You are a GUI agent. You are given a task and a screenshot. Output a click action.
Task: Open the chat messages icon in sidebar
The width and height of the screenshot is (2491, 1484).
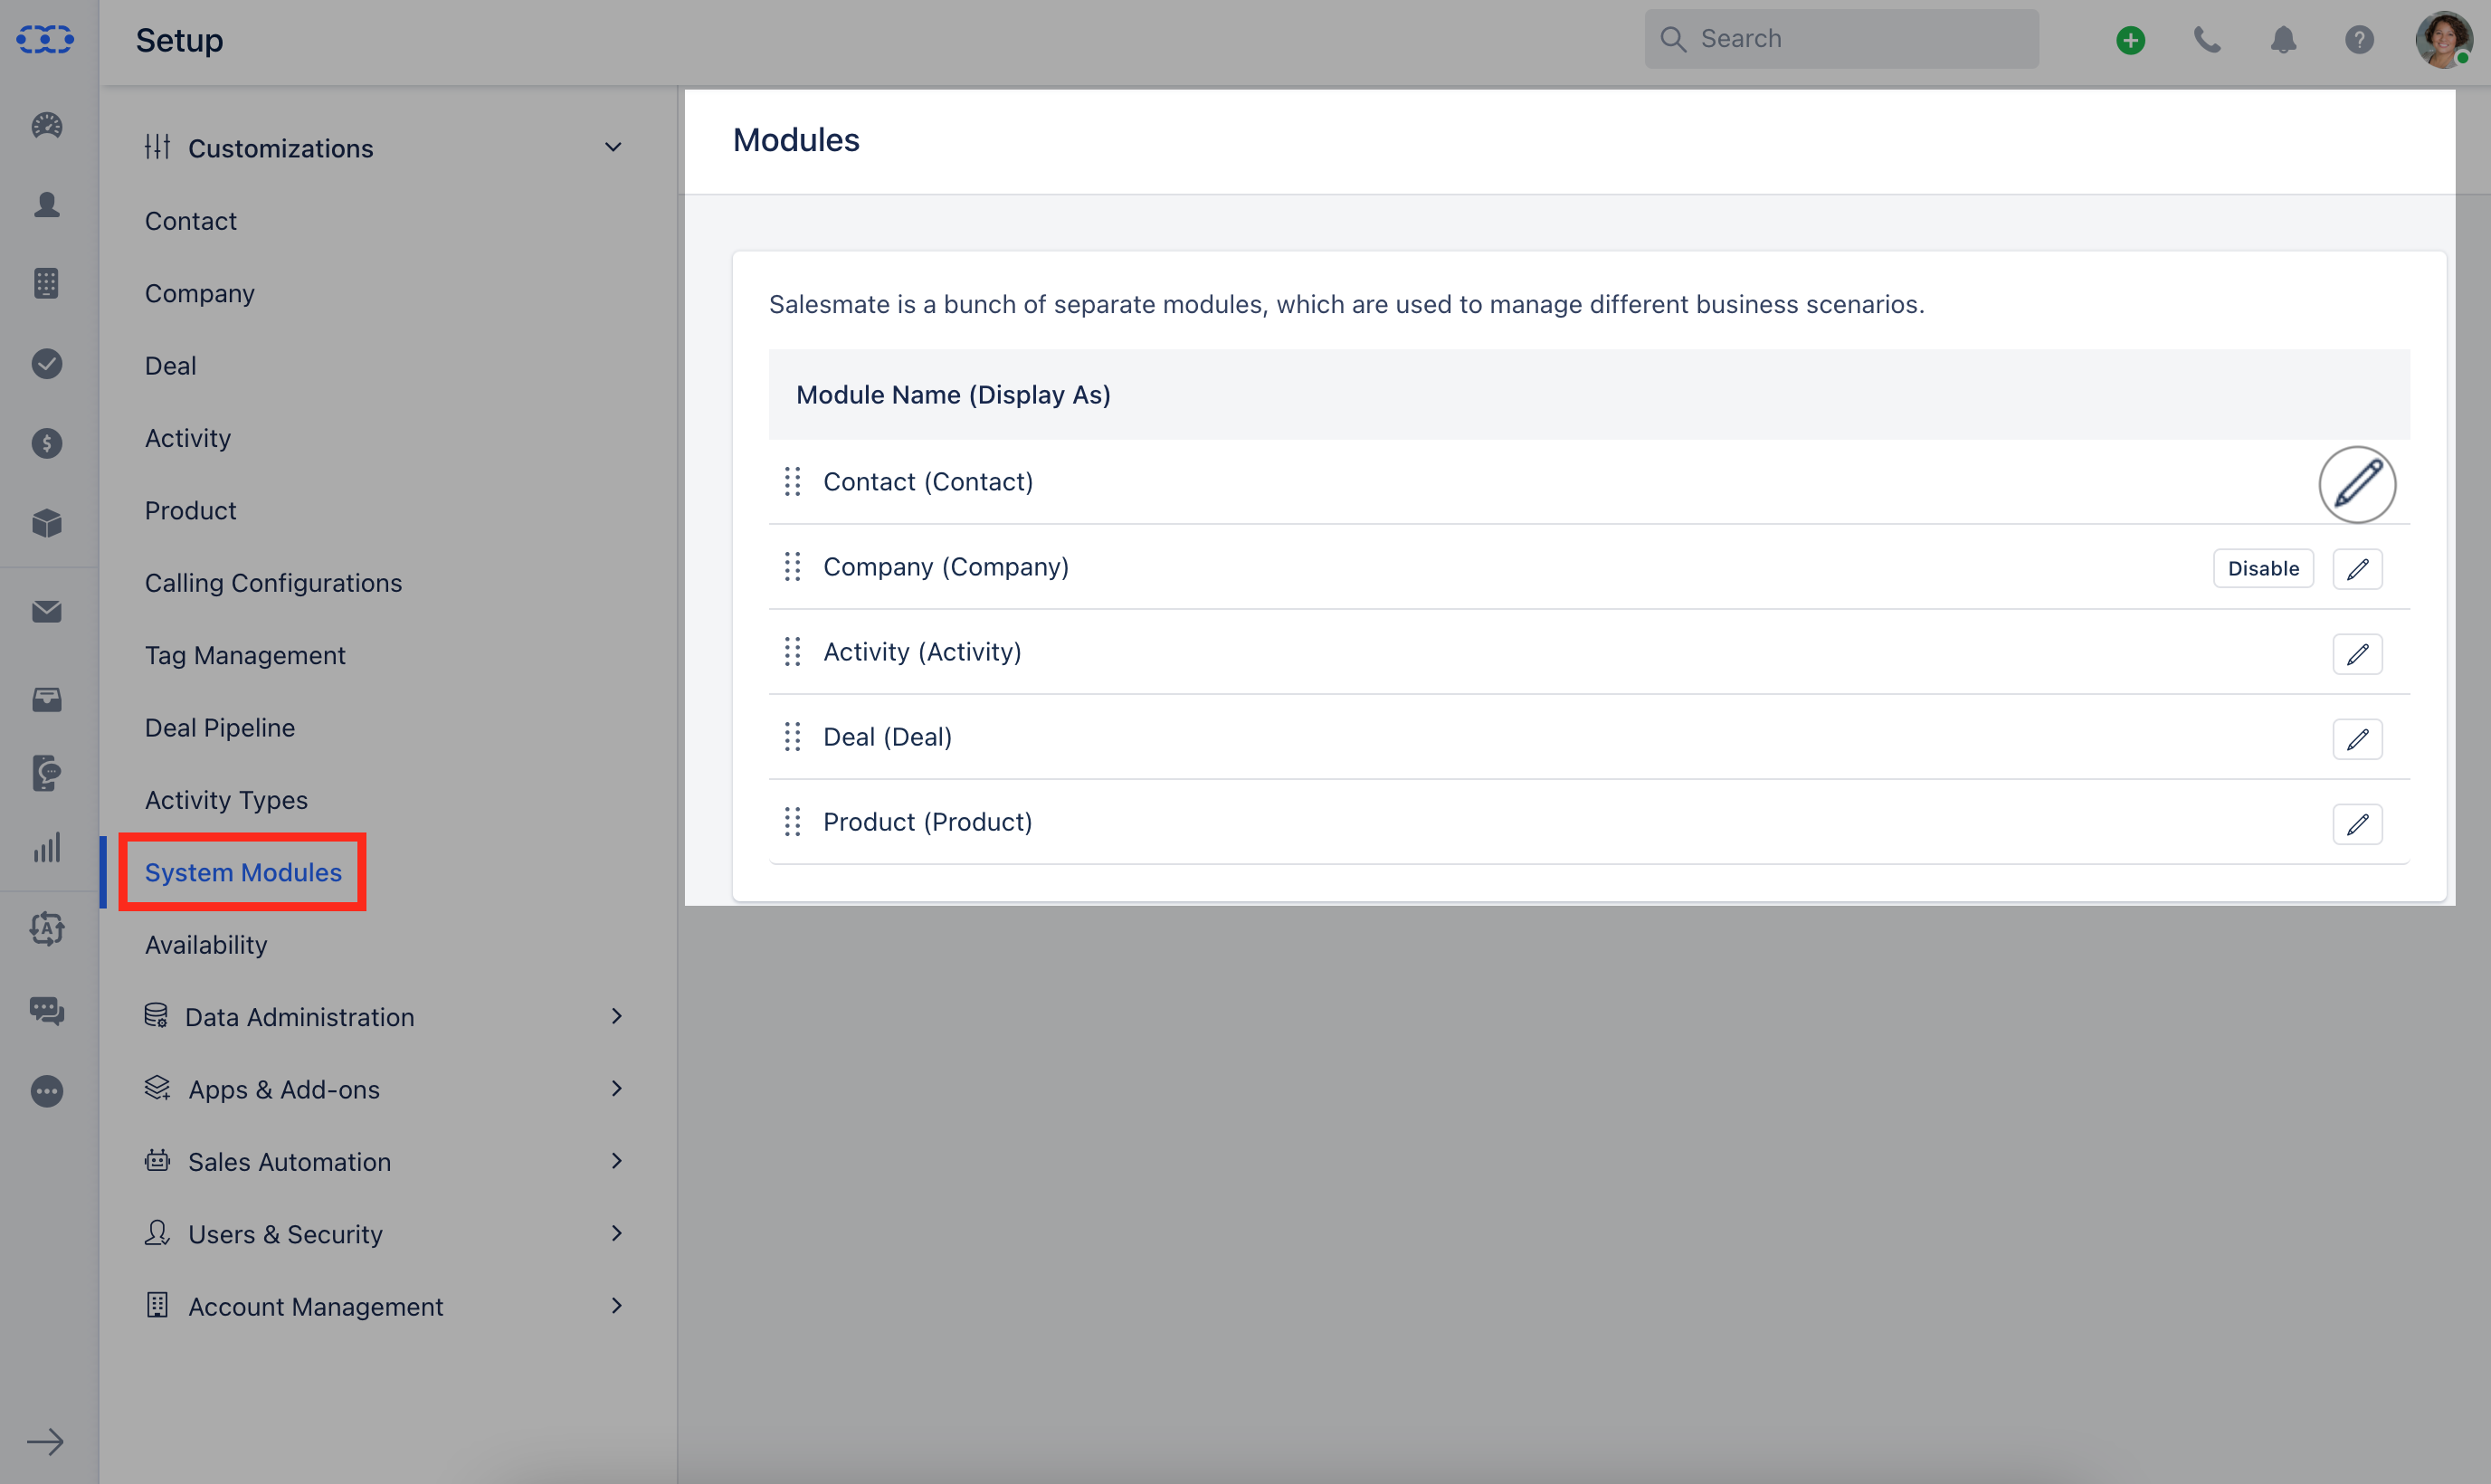[47, 1011]
